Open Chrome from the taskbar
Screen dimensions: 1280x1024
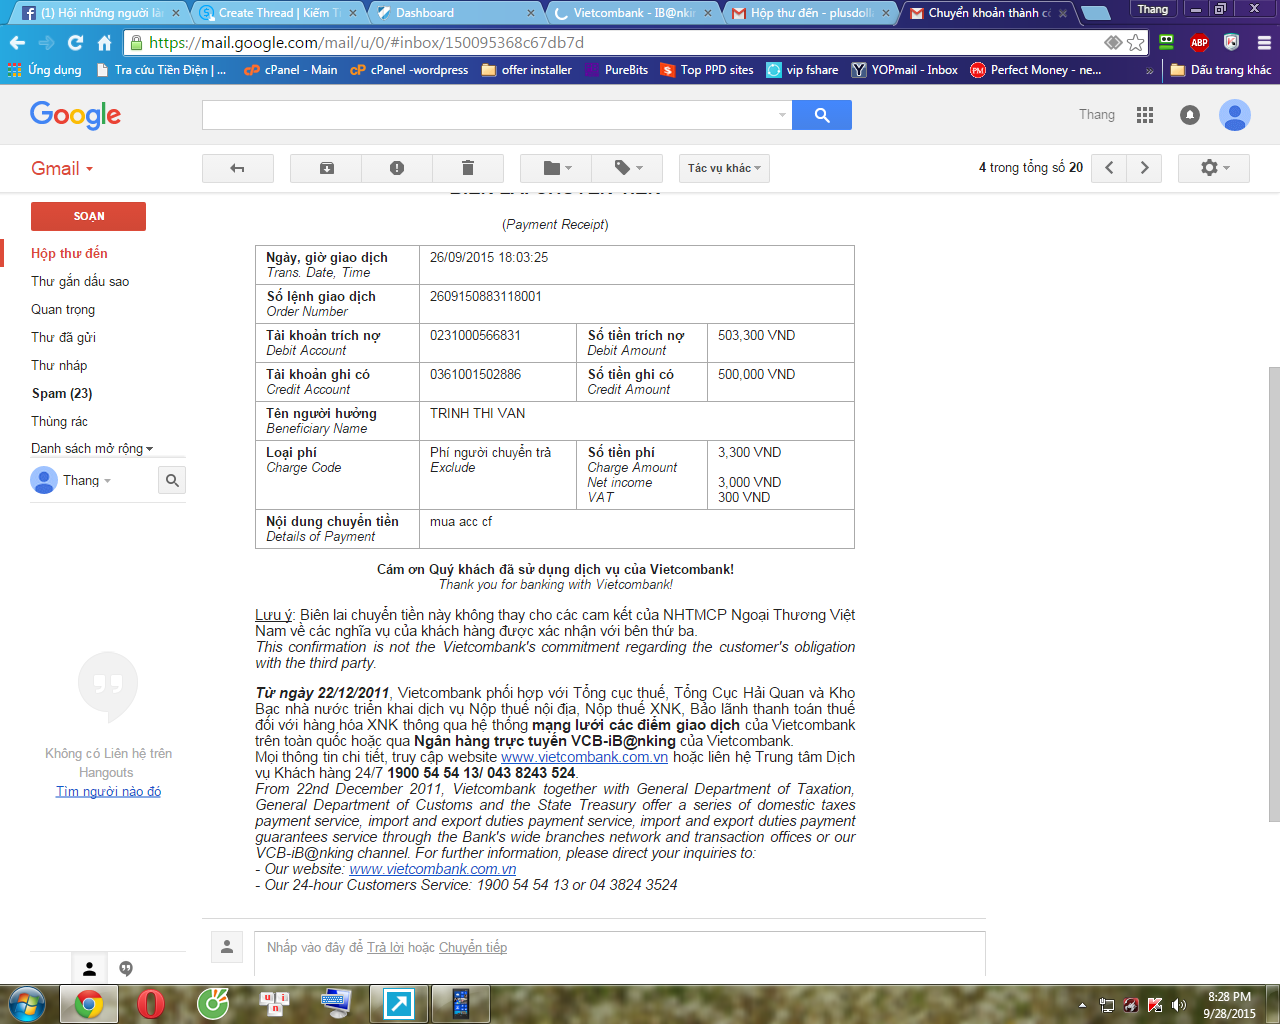click(x=89, y=1003)
